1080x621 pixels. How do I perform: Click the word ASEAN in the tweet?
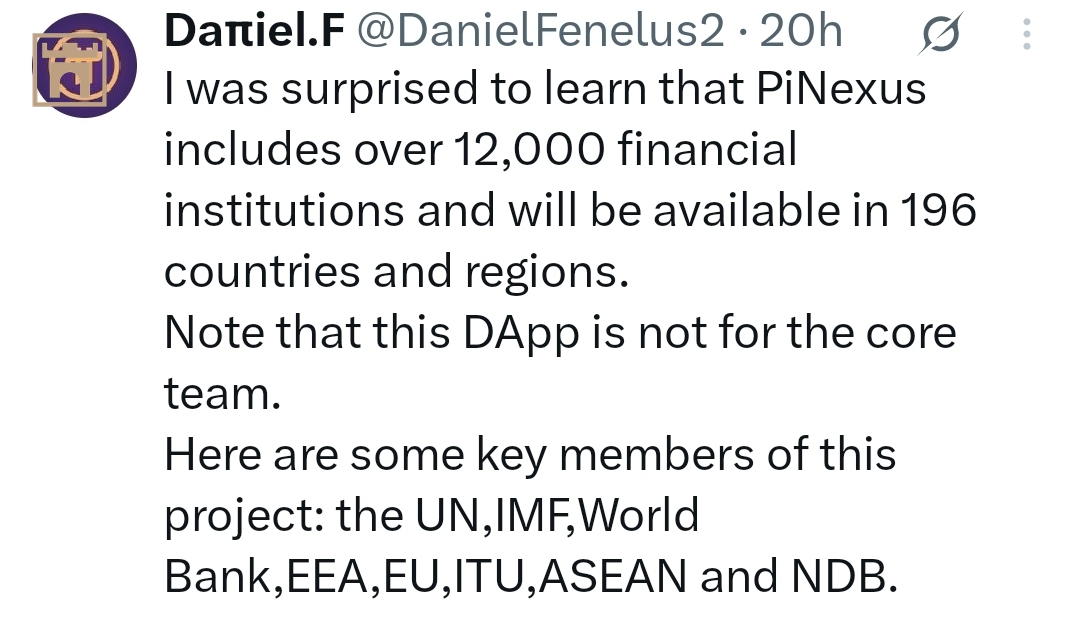[613, 576]
